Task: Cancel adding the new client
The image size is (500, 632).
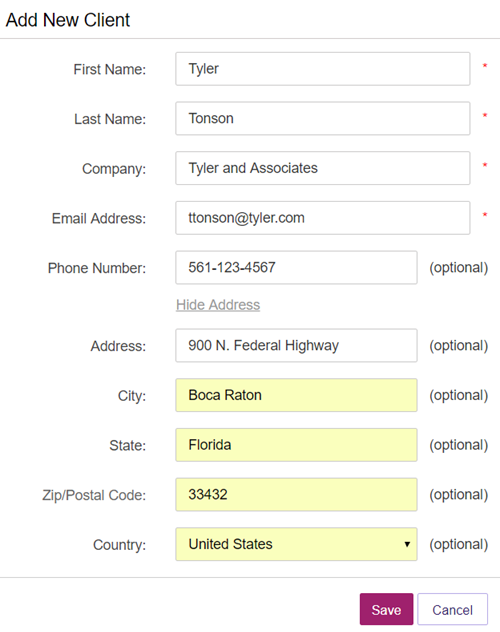Action: point(452,609)
